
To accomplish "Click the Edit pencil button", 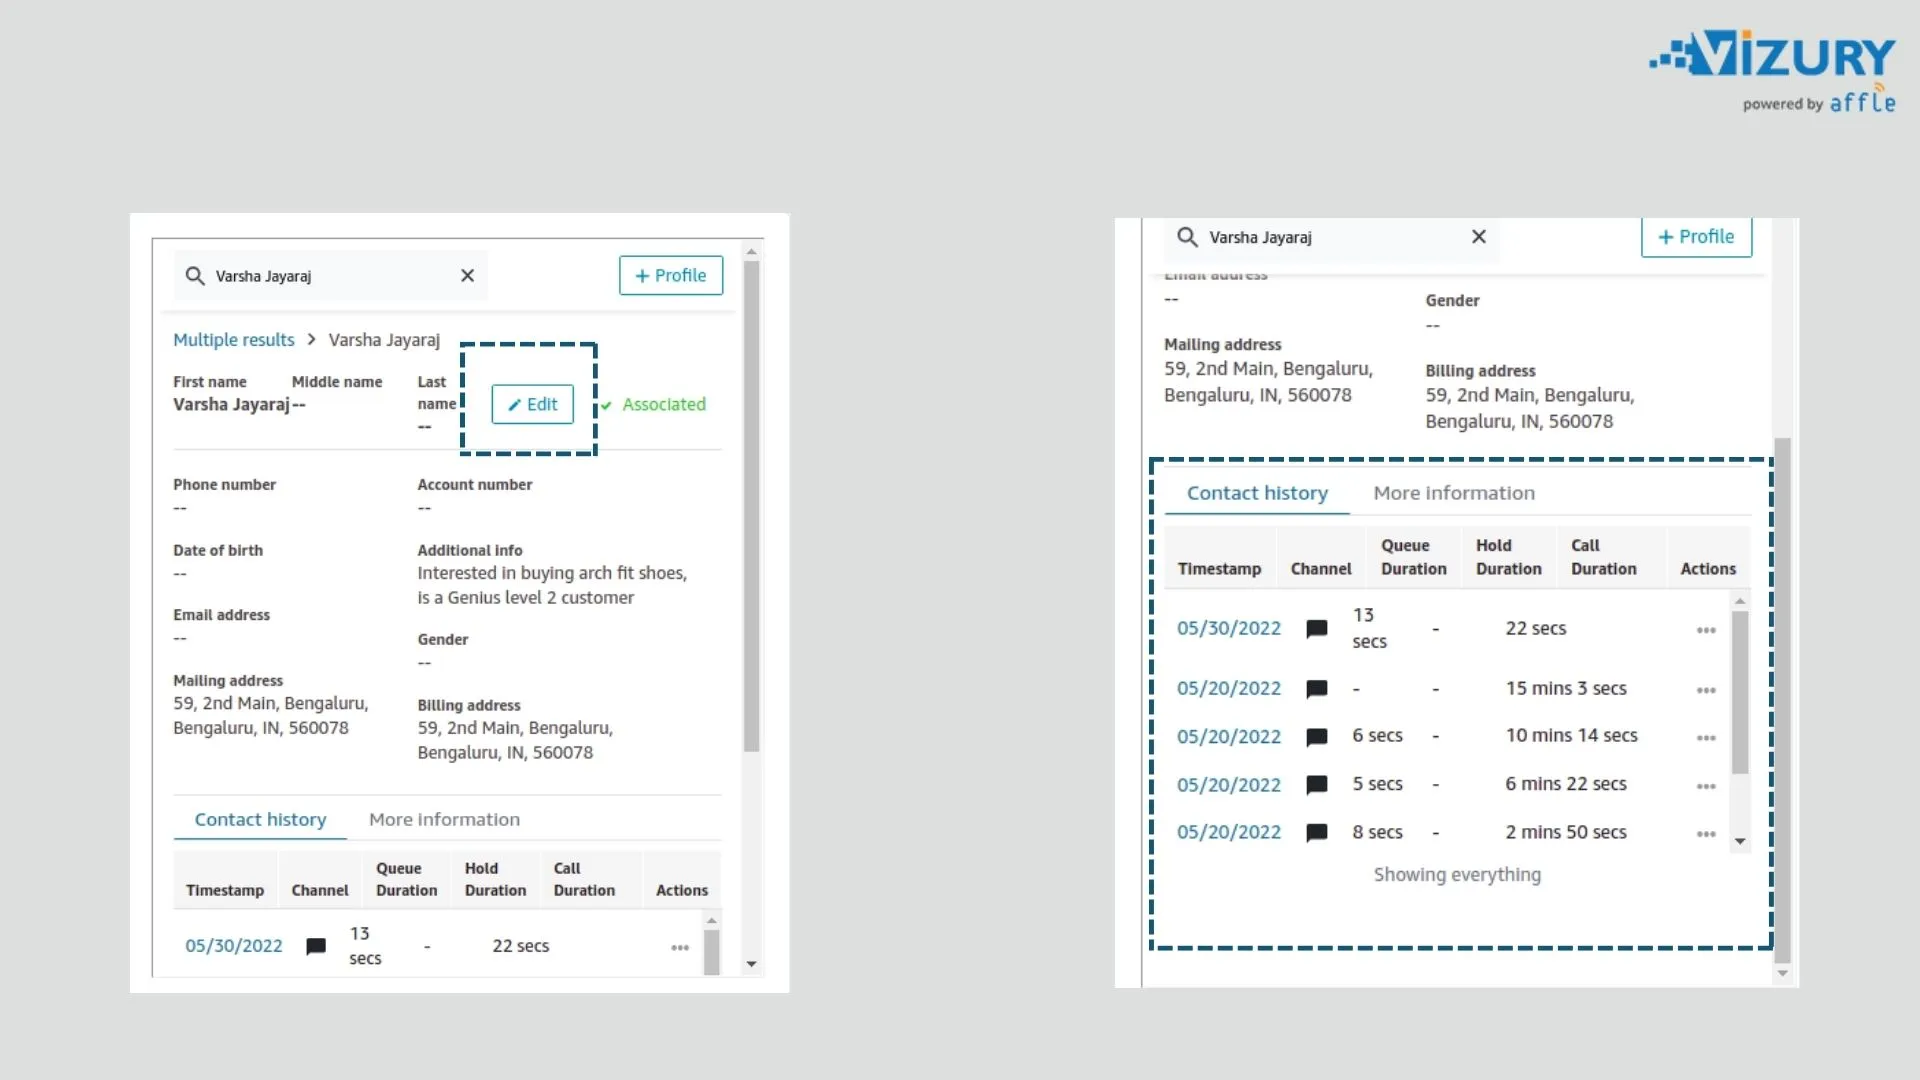I will click(532, 404).
